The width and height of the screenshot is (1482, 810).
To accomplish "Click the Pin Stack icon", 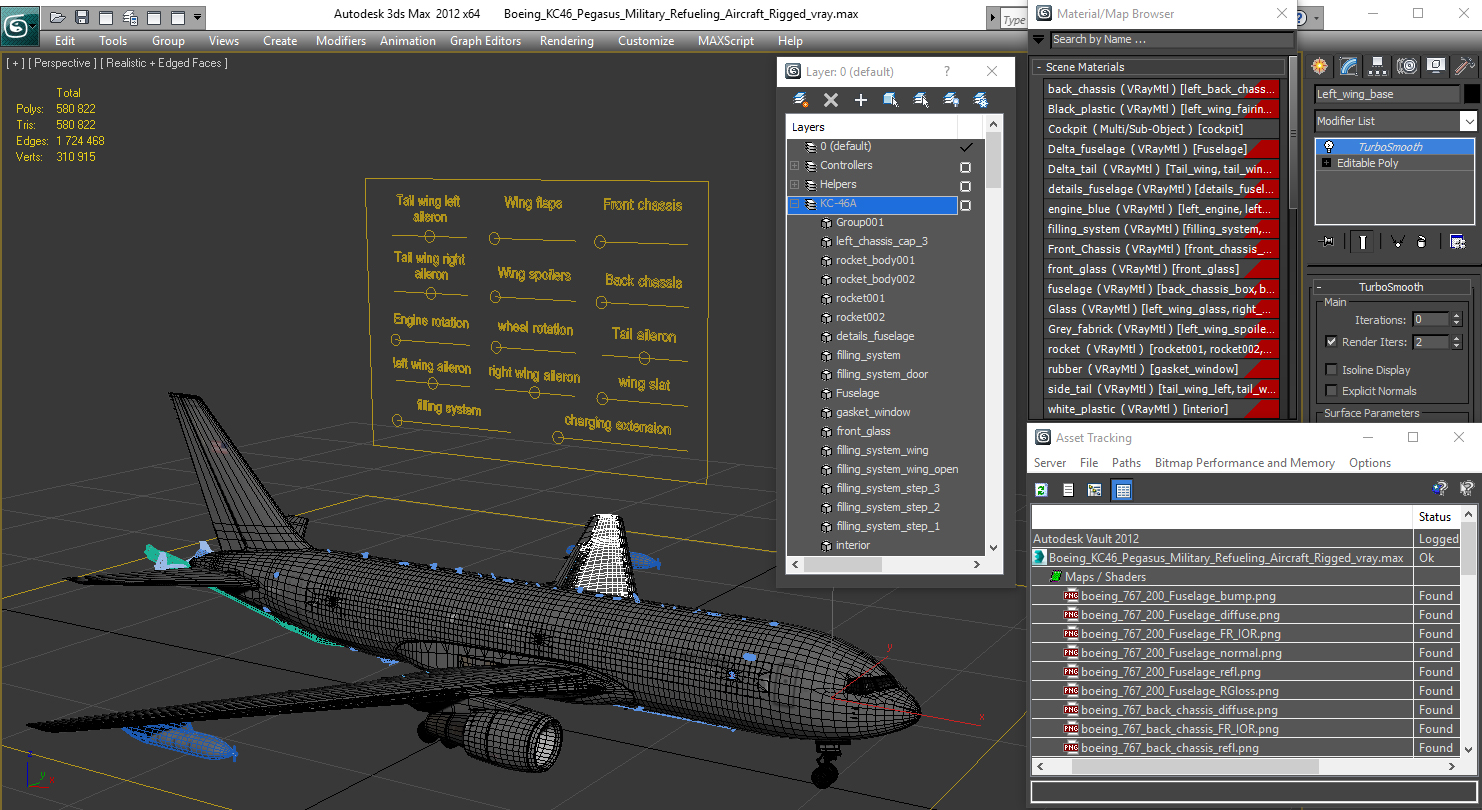I will pyautogui.click(x=1328, y=241).
